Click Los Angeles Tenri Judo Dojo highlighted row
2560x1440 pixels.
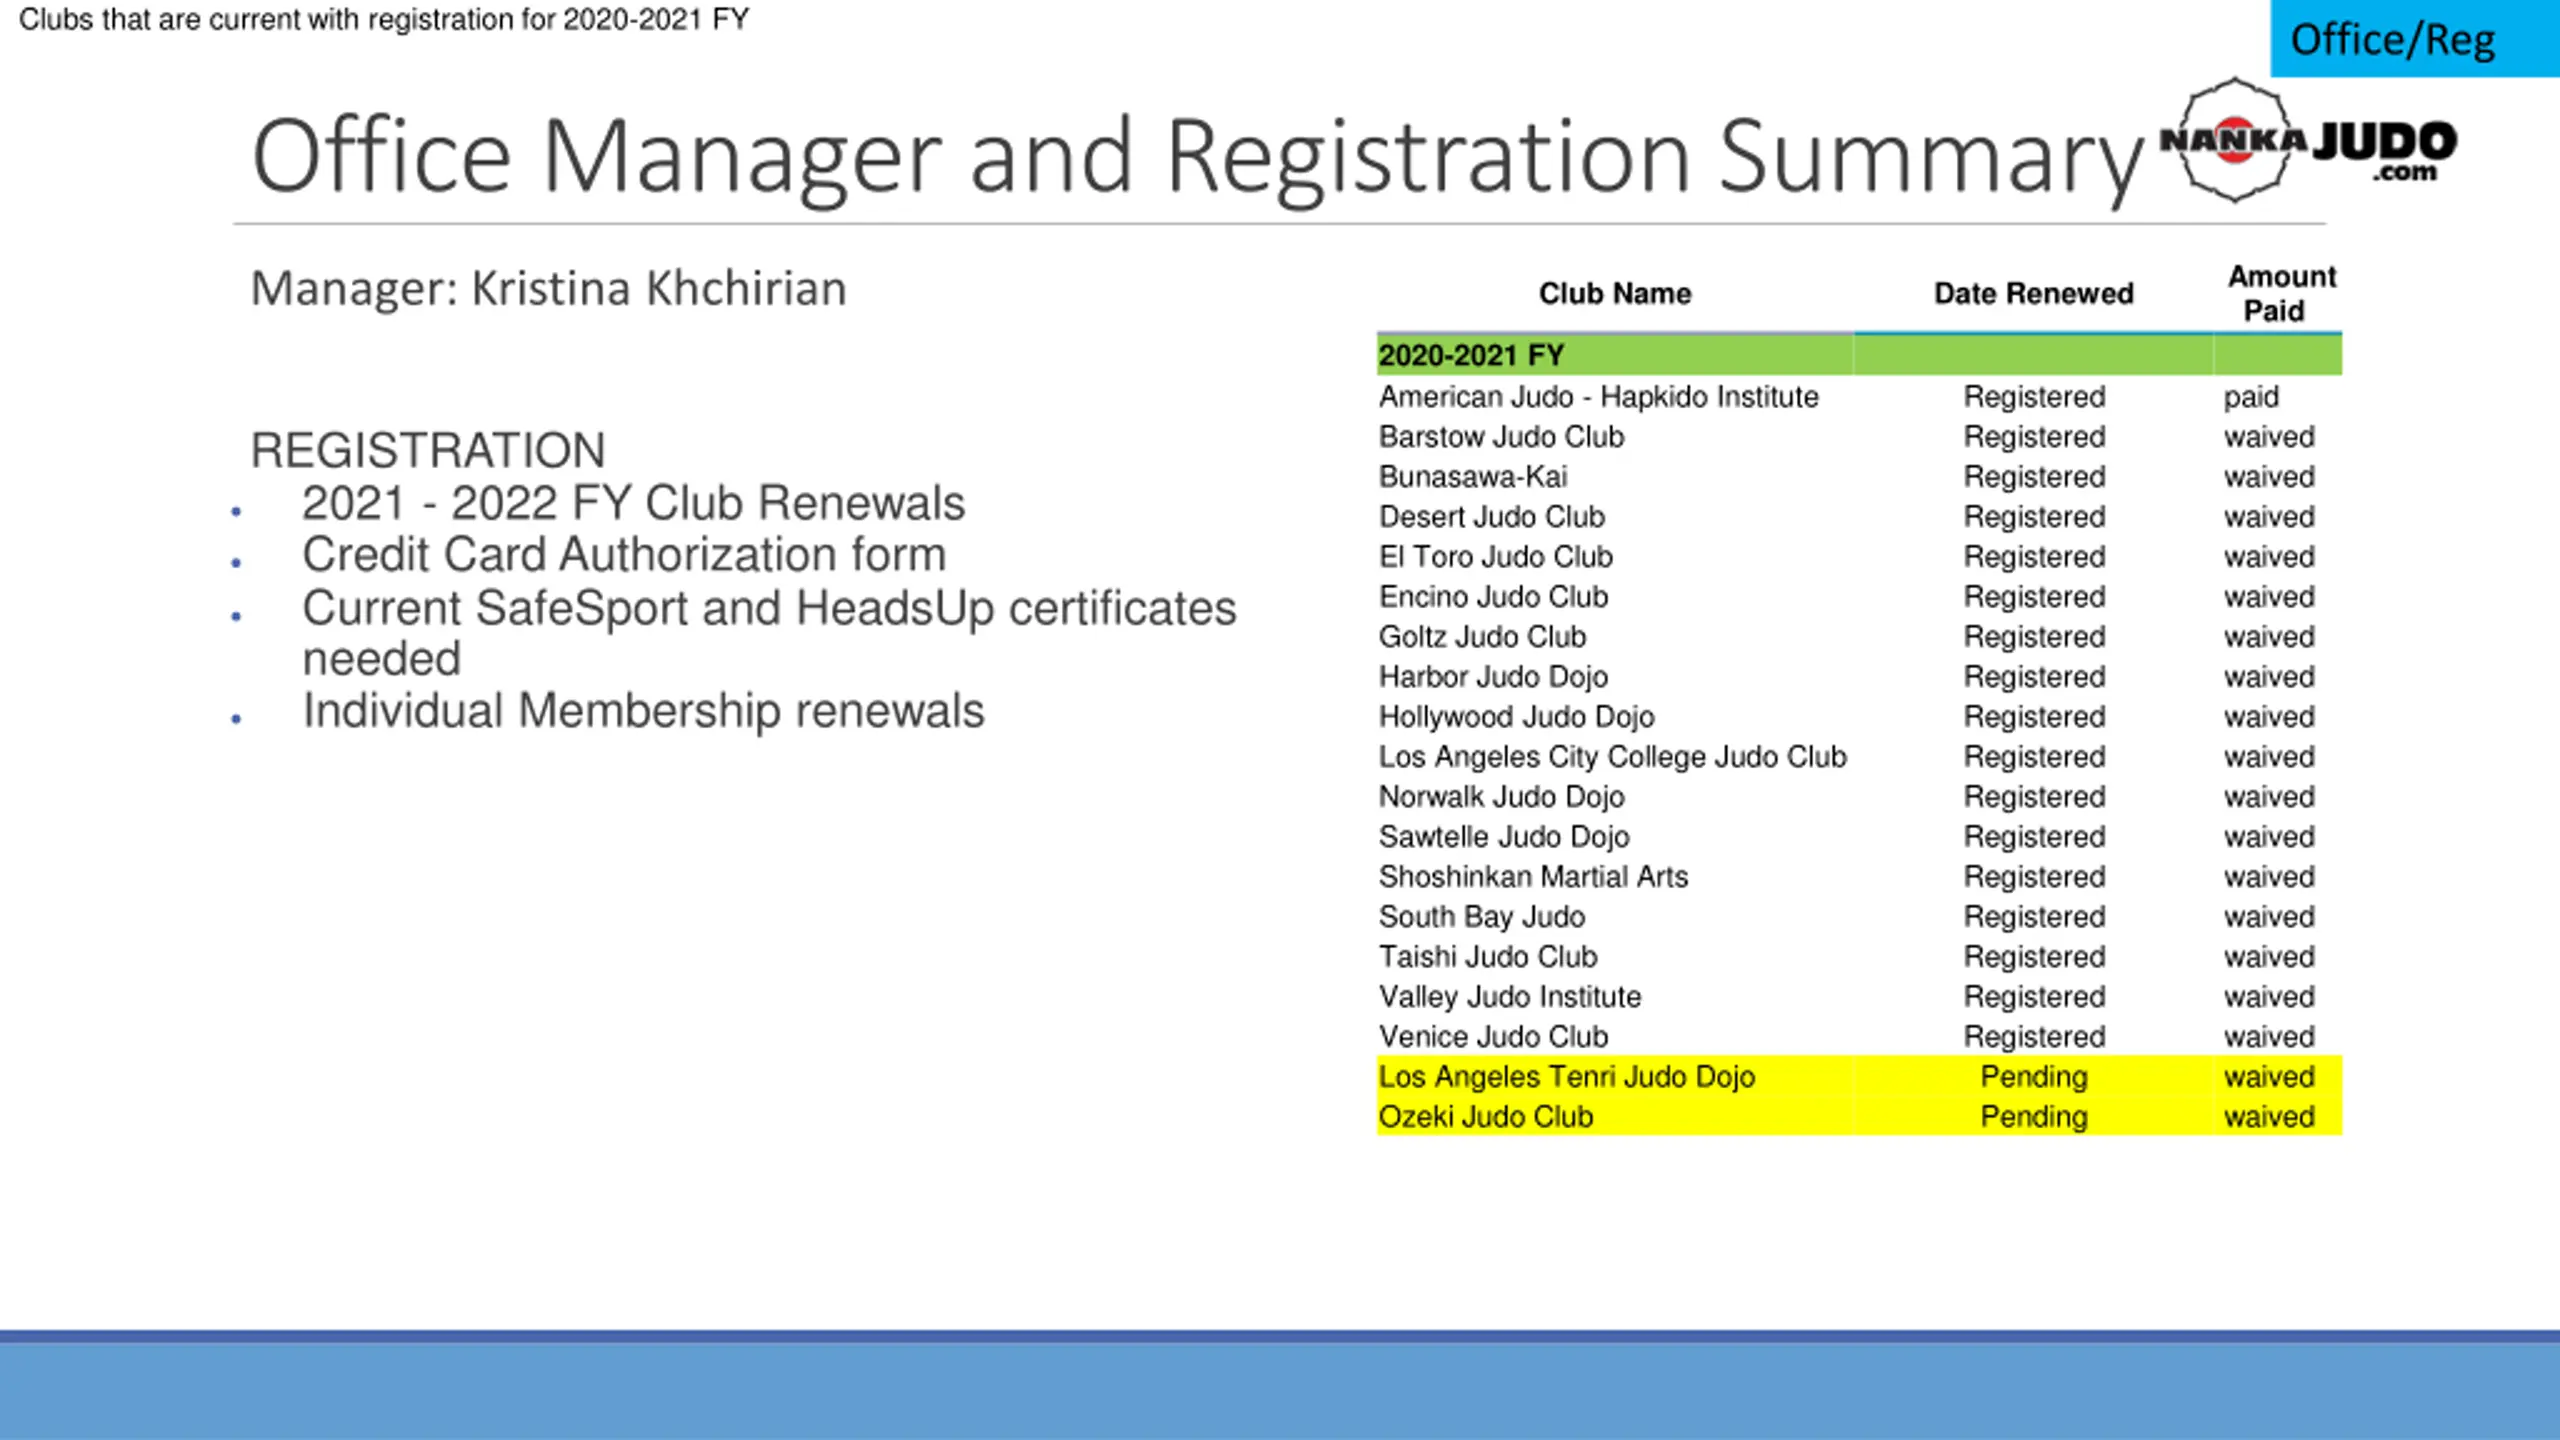pyautogui.click(x=1859, y=1077)
